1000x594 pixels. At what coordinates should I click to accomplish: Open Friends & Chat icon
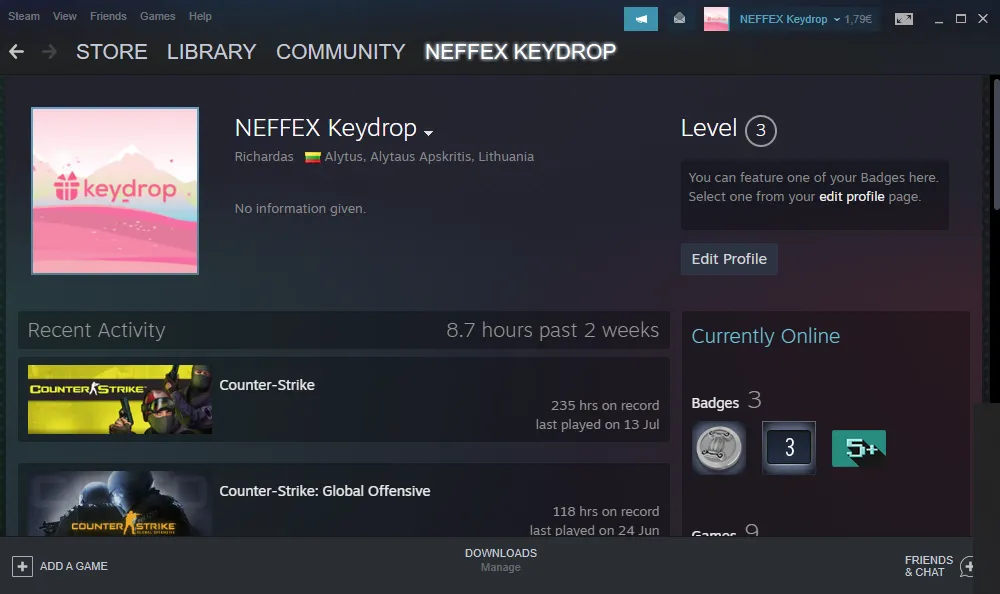[x=967, y=566]
